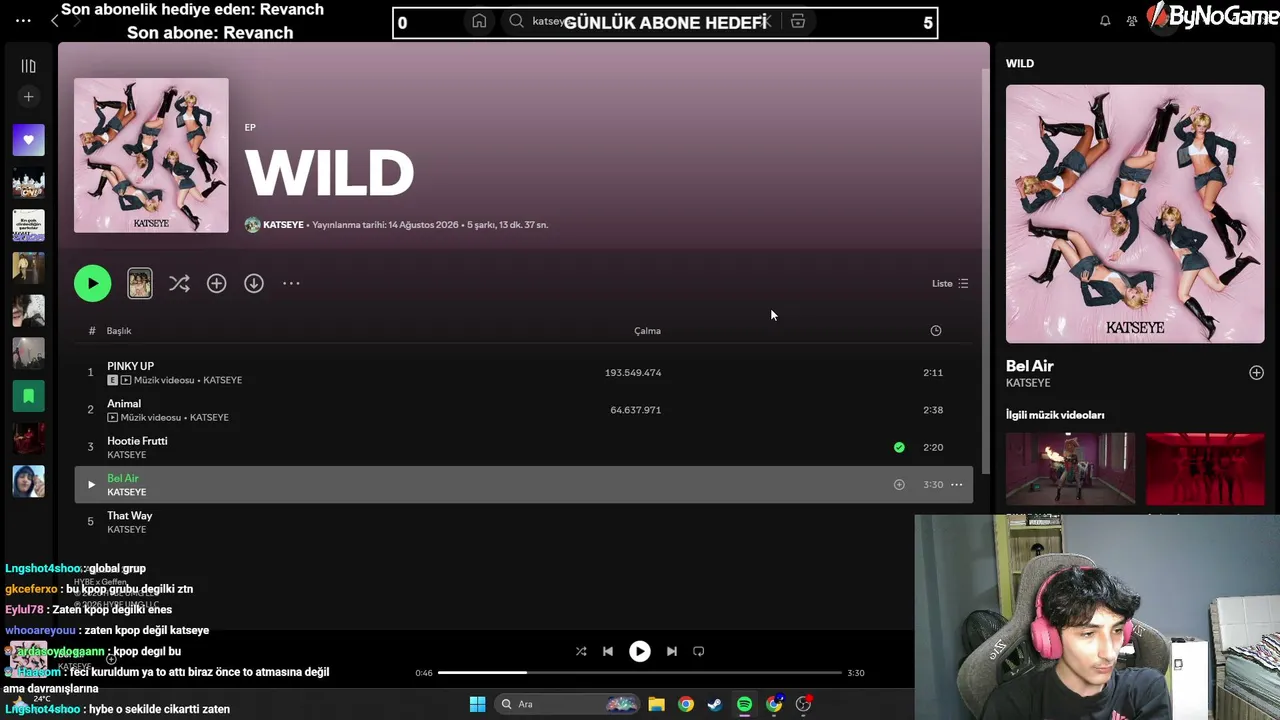Enable shuffle for the WILD EP

coord(179,283)
